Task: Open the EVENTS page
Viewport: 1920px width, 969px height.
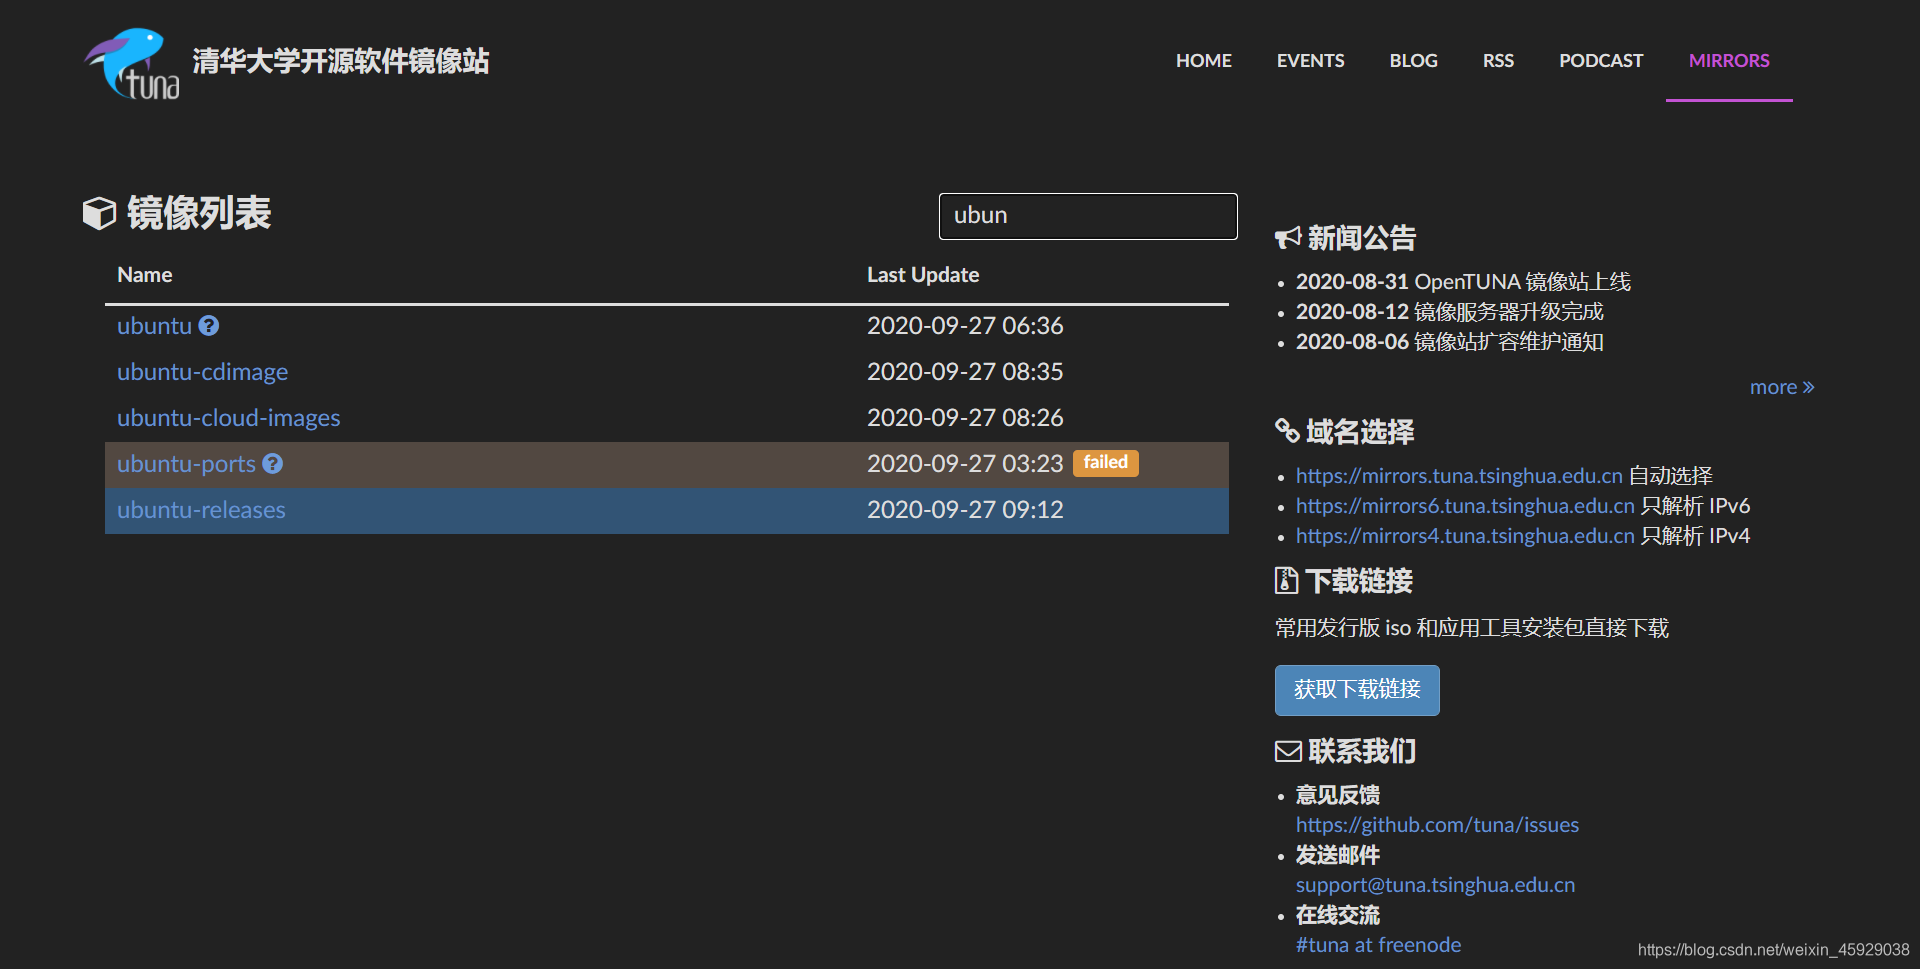Action: coord(1310,61)
